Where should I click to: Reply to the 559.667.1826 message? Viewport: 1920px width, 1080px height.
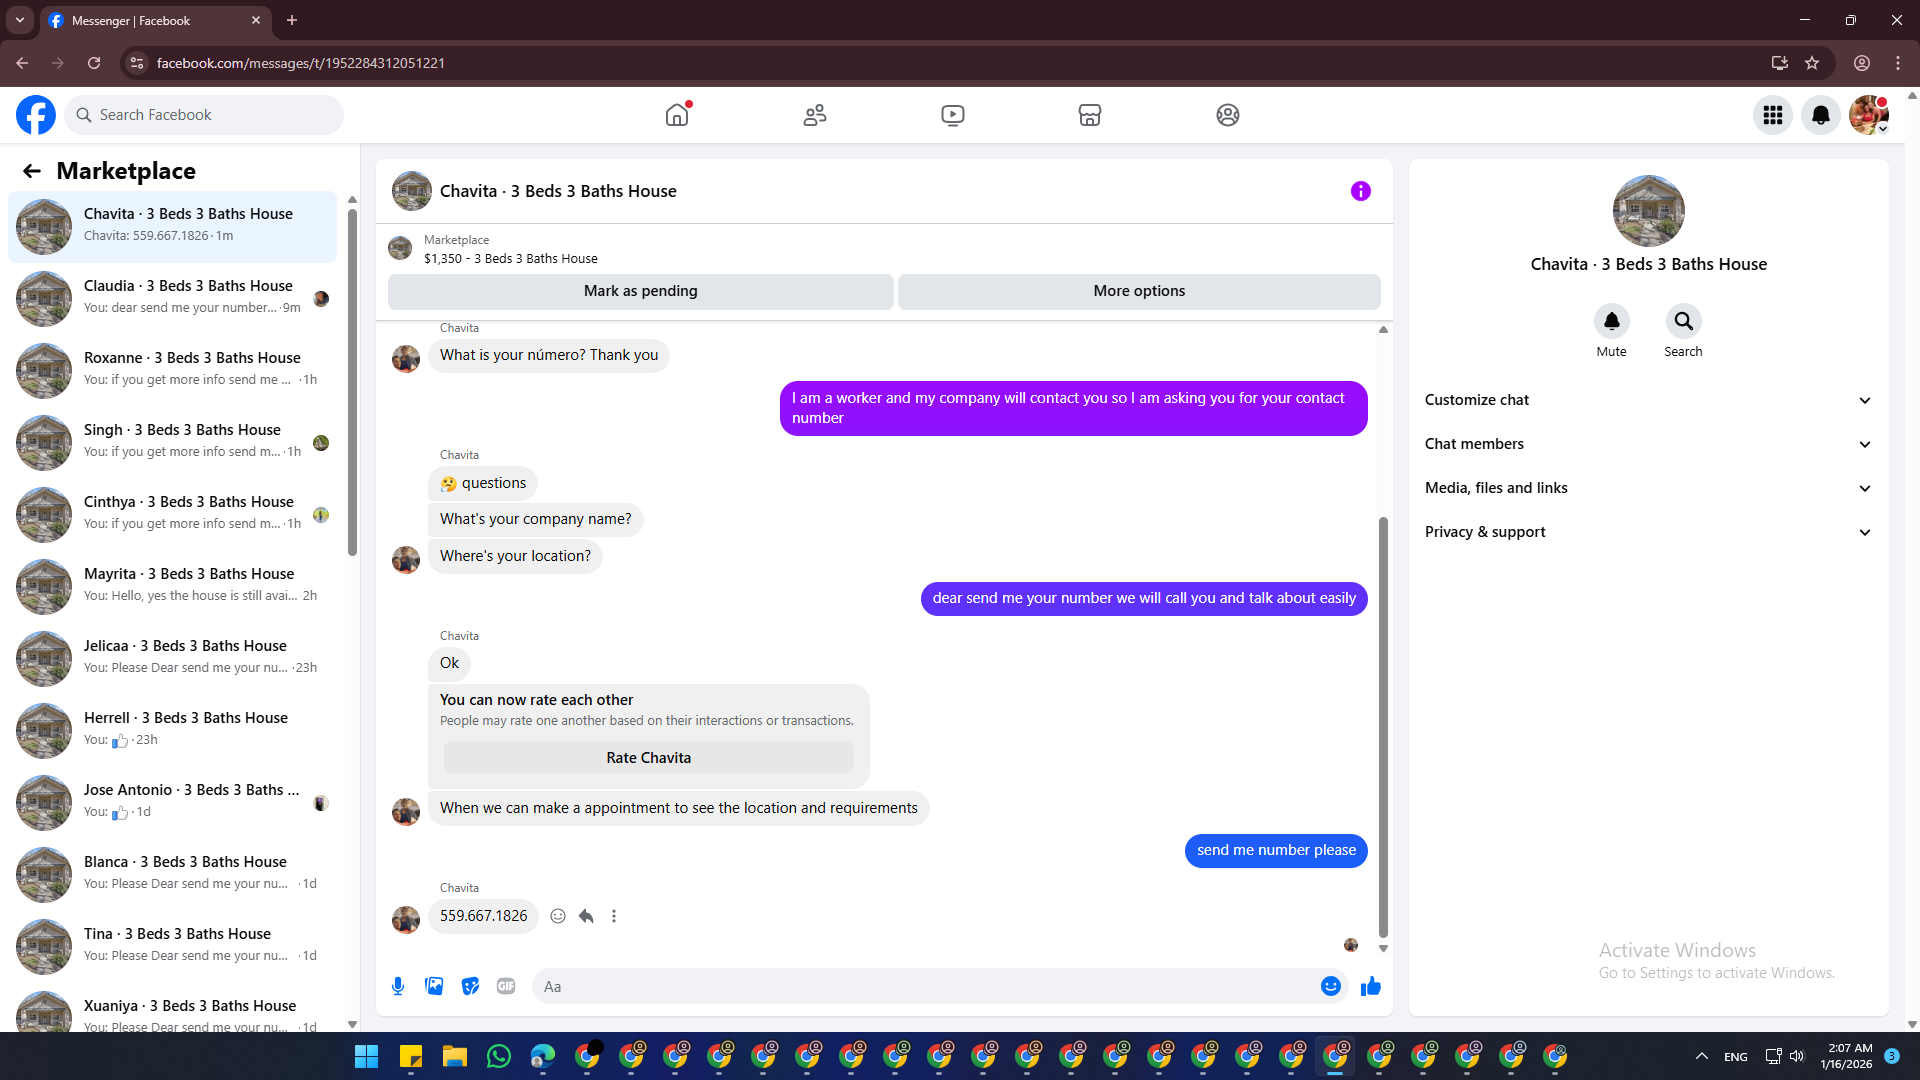coord(586,916)
